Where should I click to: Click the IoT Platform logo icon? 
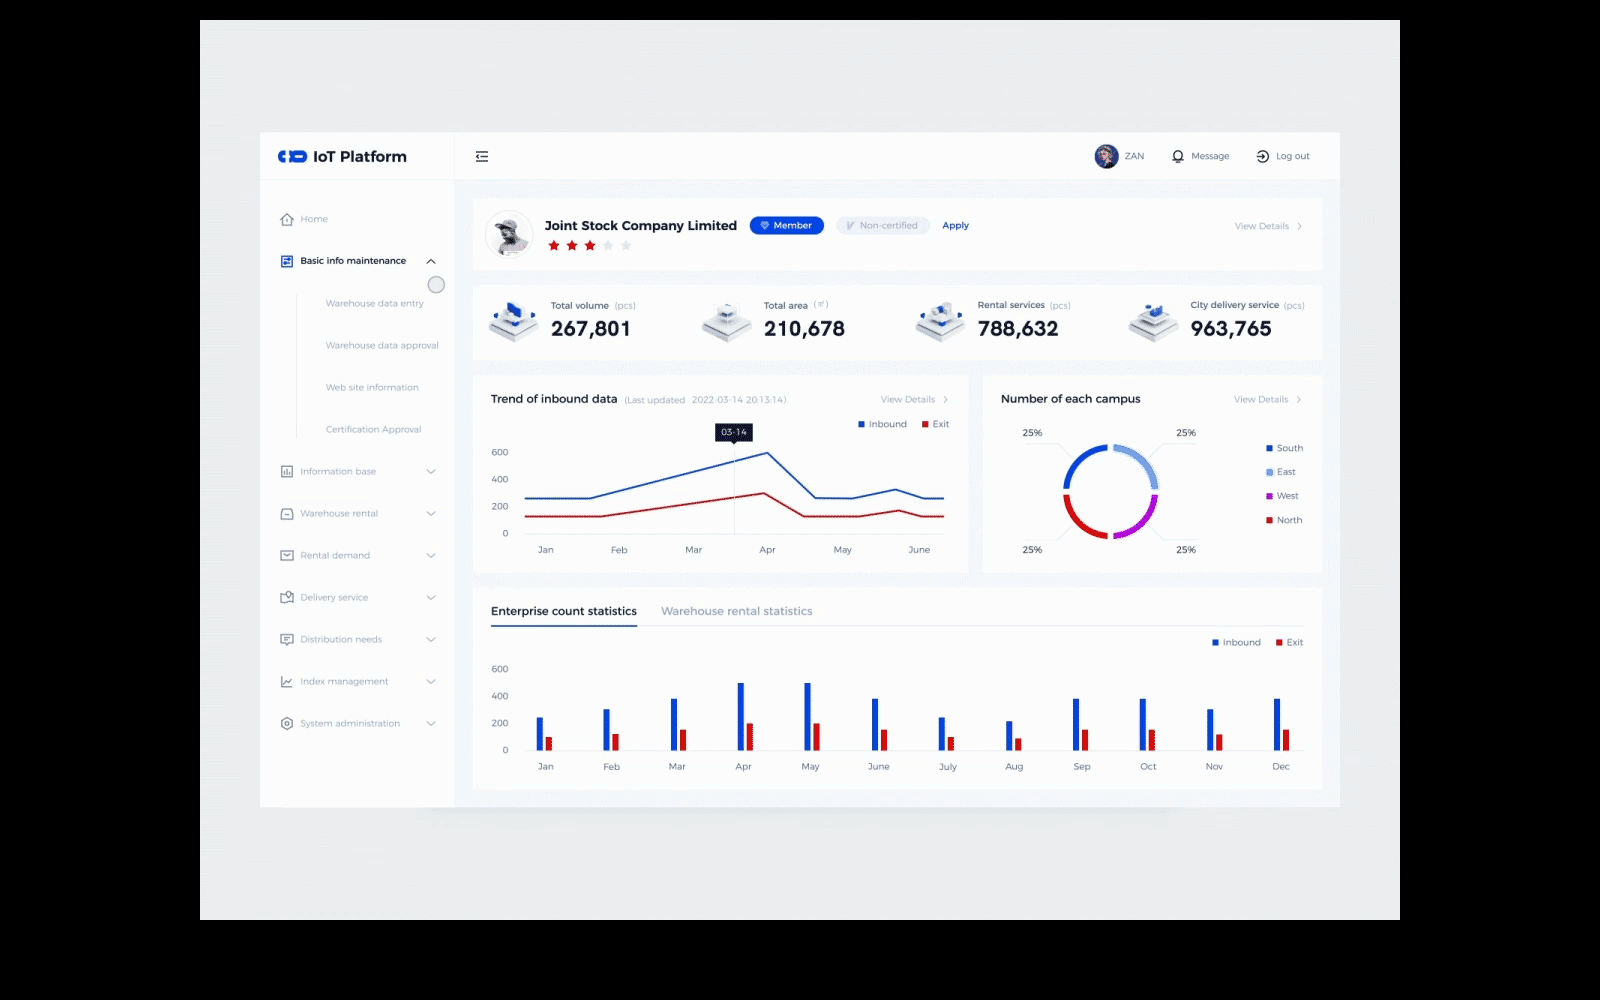point(292,157)
